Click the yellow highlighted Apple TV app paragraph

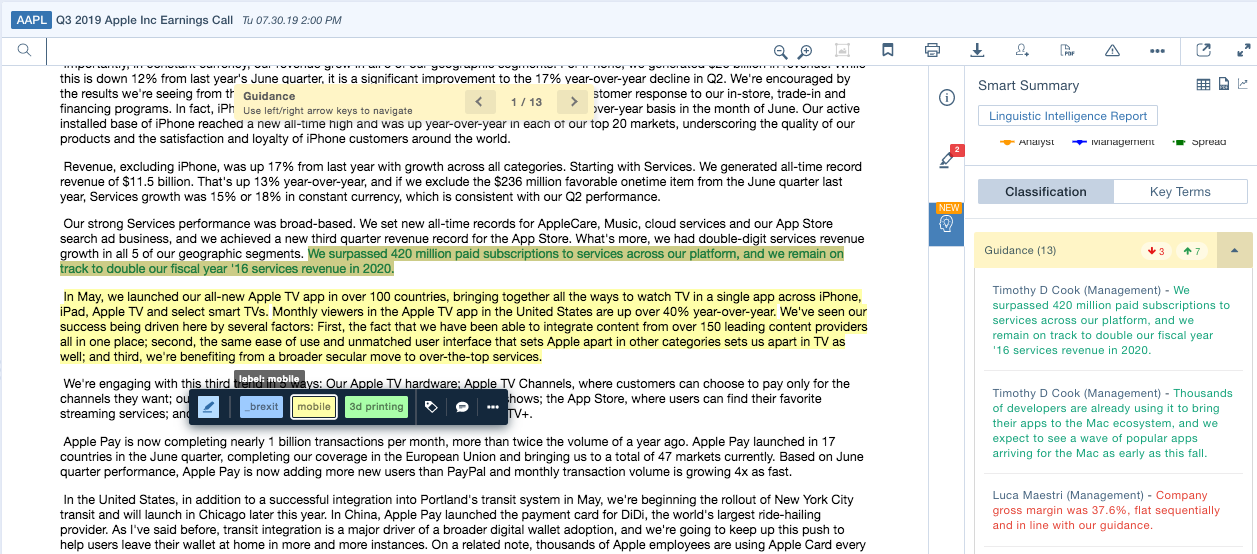(x=464, y=327)
